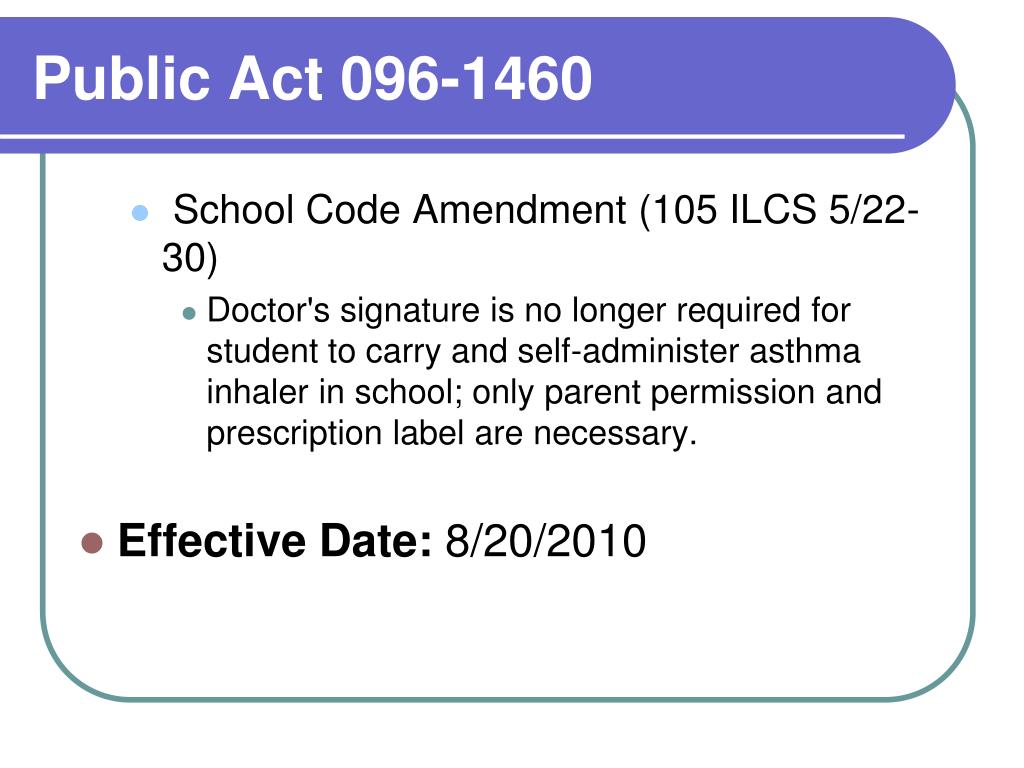This screenshot has height=768, width=1024.
Task: Click the white underline beneath the title
Action: click(x=452, y=136)
